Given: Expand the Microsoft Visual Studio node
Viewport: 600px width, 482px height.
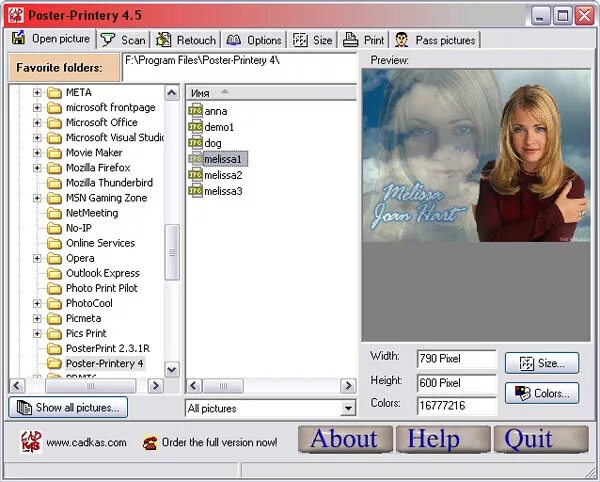Looking at the screenshot, I should point(37,138).
